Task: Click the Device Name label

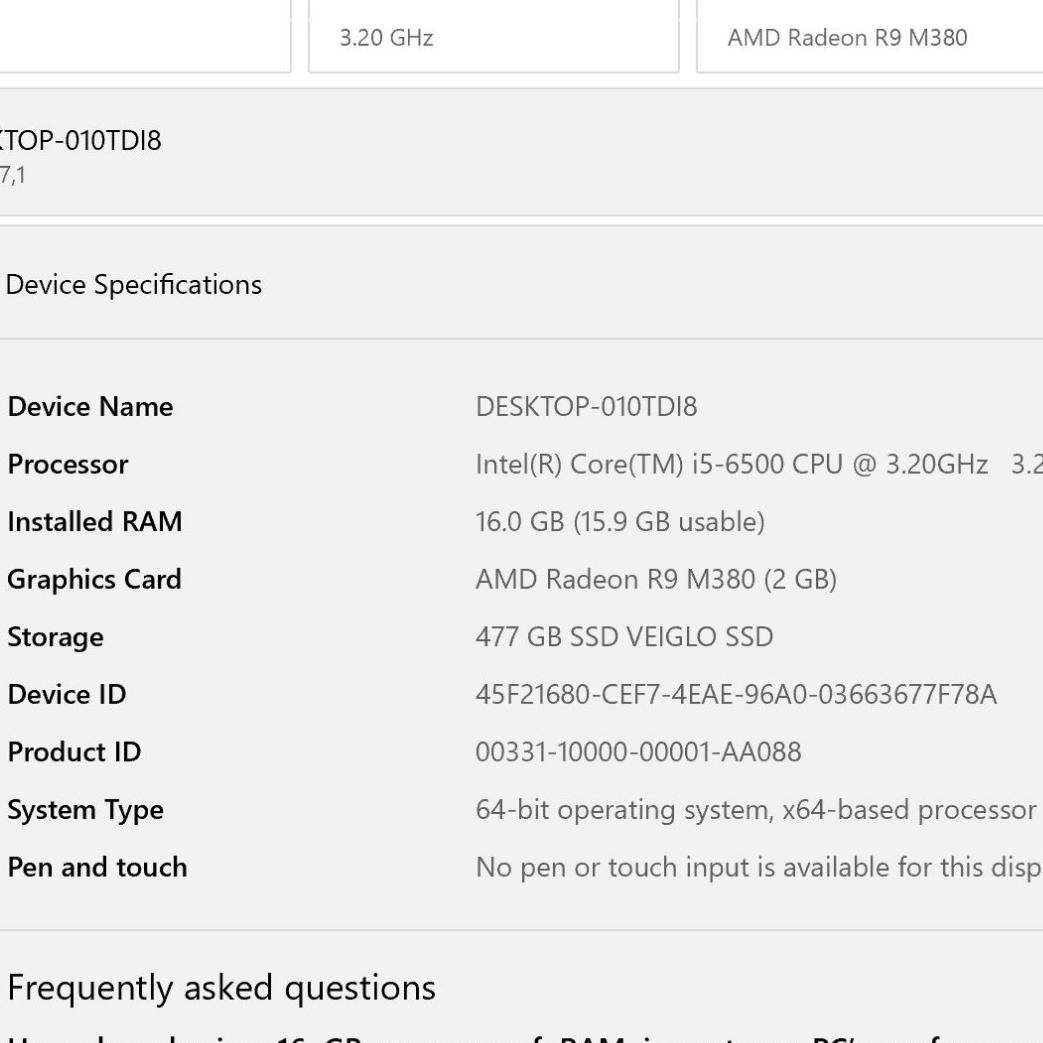Action: [x=90, y=407]
